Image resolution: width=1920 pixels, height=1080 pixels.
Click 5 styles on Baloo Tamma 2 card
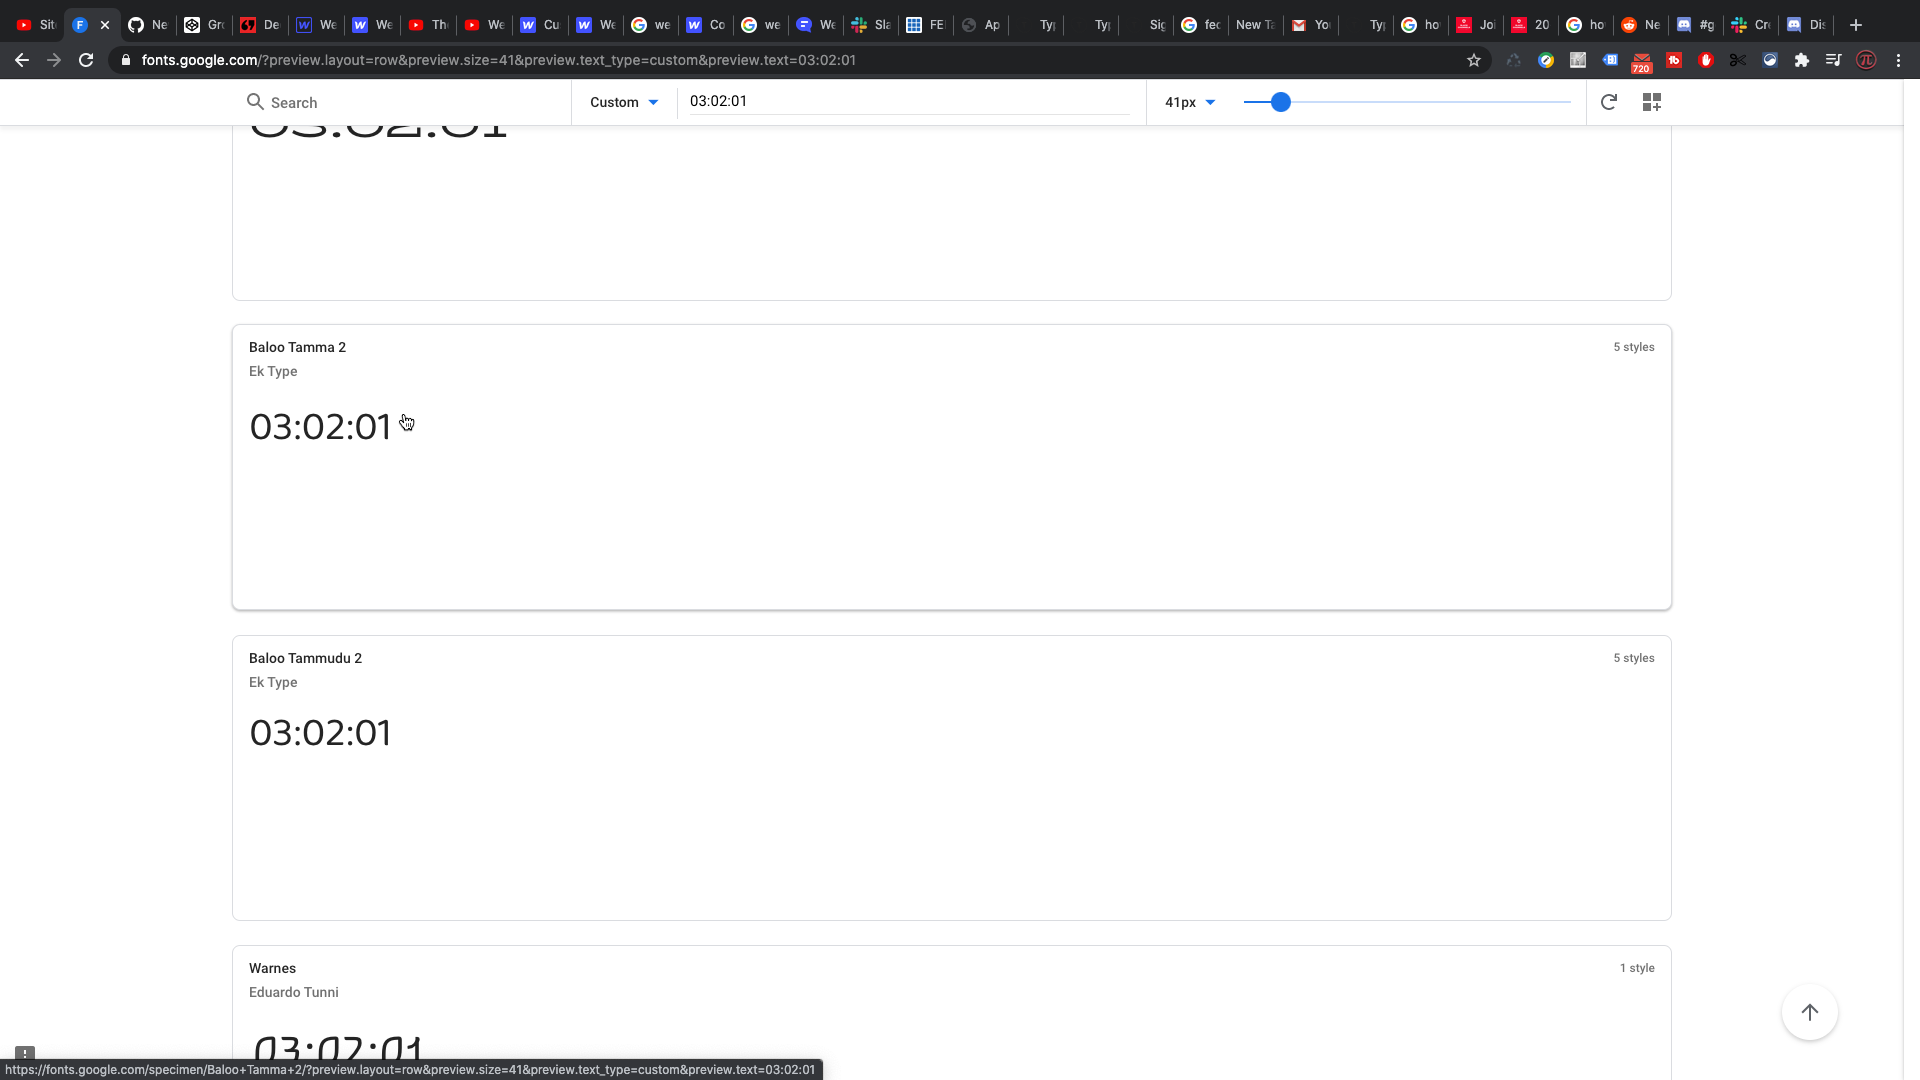[1634, 347]
